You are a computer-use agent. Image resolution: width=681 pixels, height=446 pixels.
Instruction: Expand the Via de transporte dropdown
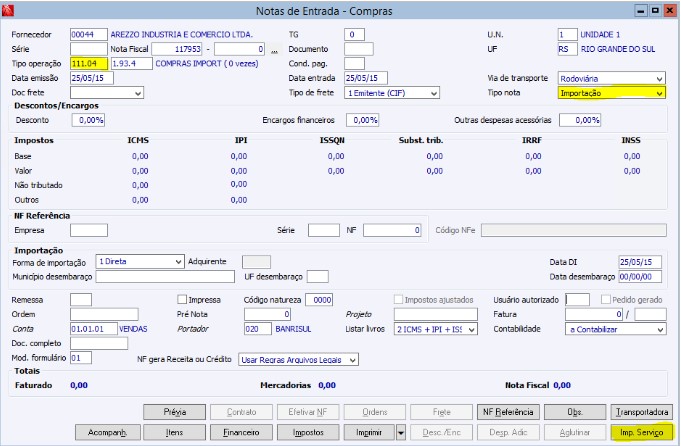(612, 79)
